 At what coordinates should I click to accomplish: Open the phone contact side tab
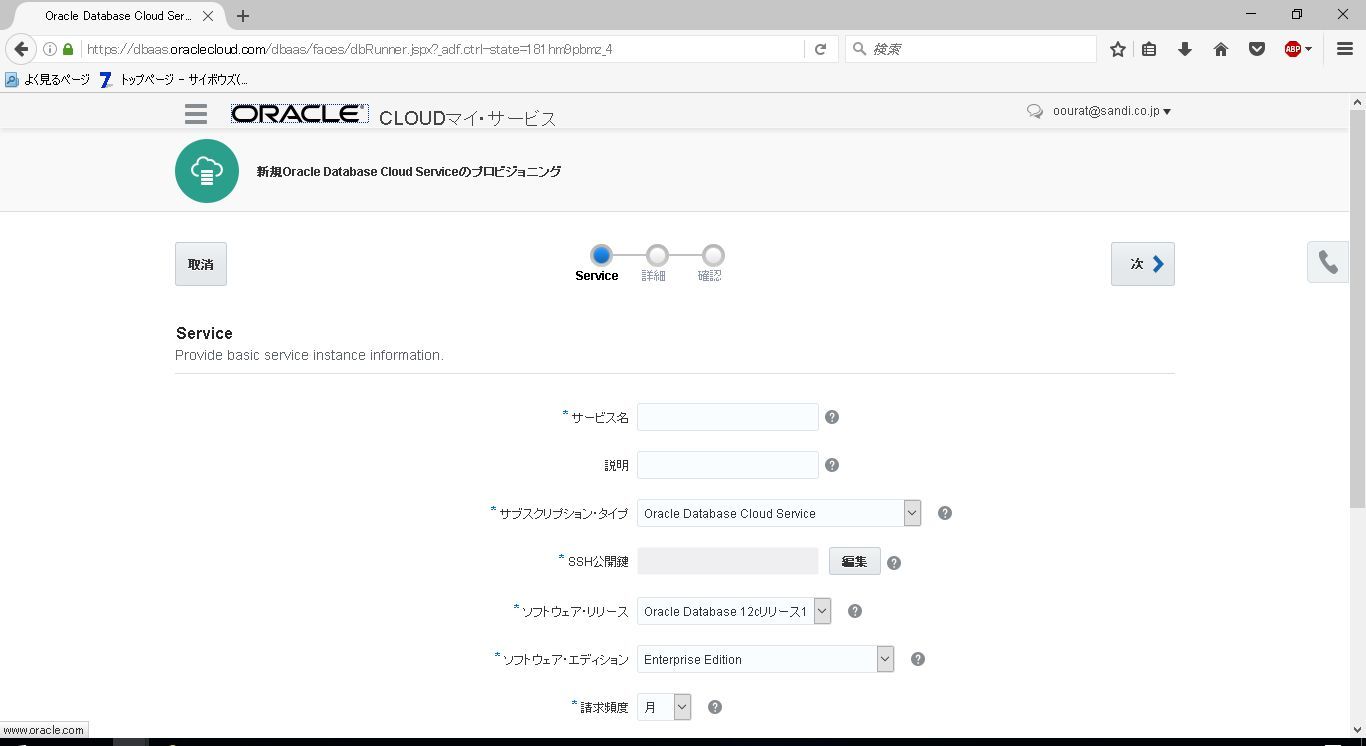coord(1328,262)
